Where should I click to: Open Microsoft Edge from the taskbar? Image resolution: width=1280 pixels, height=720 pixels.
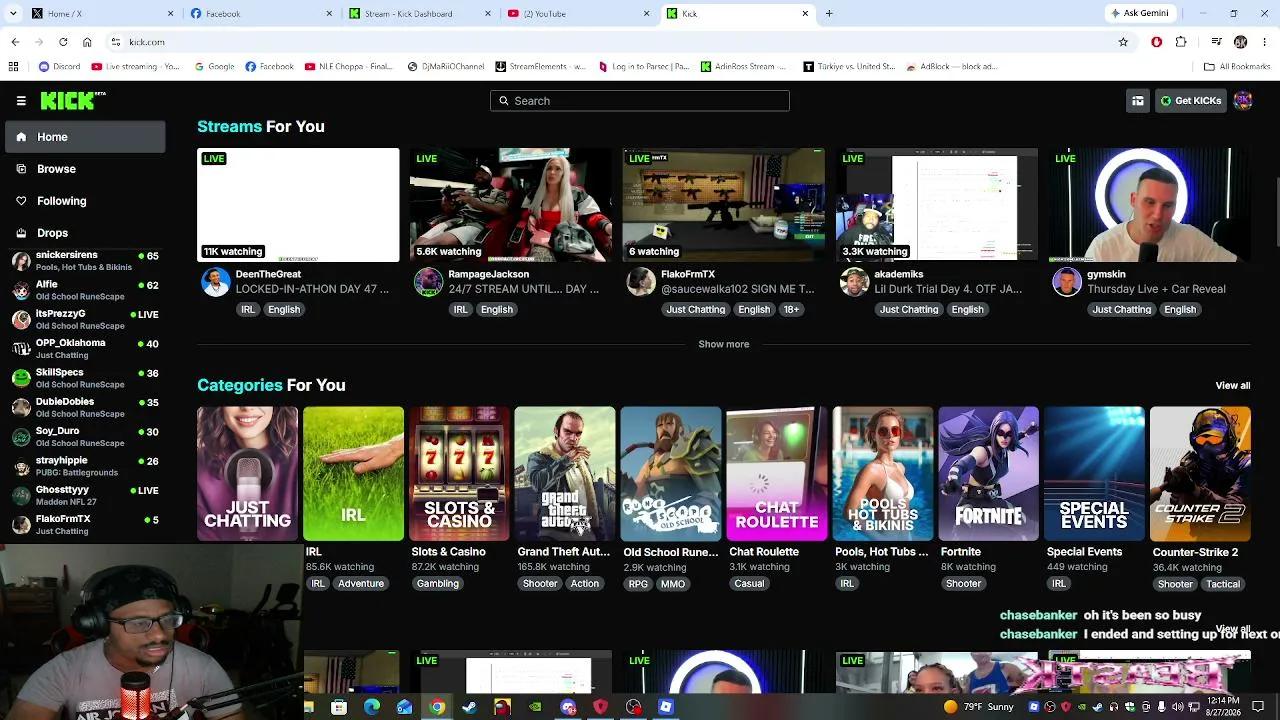(x=372, y=707)
